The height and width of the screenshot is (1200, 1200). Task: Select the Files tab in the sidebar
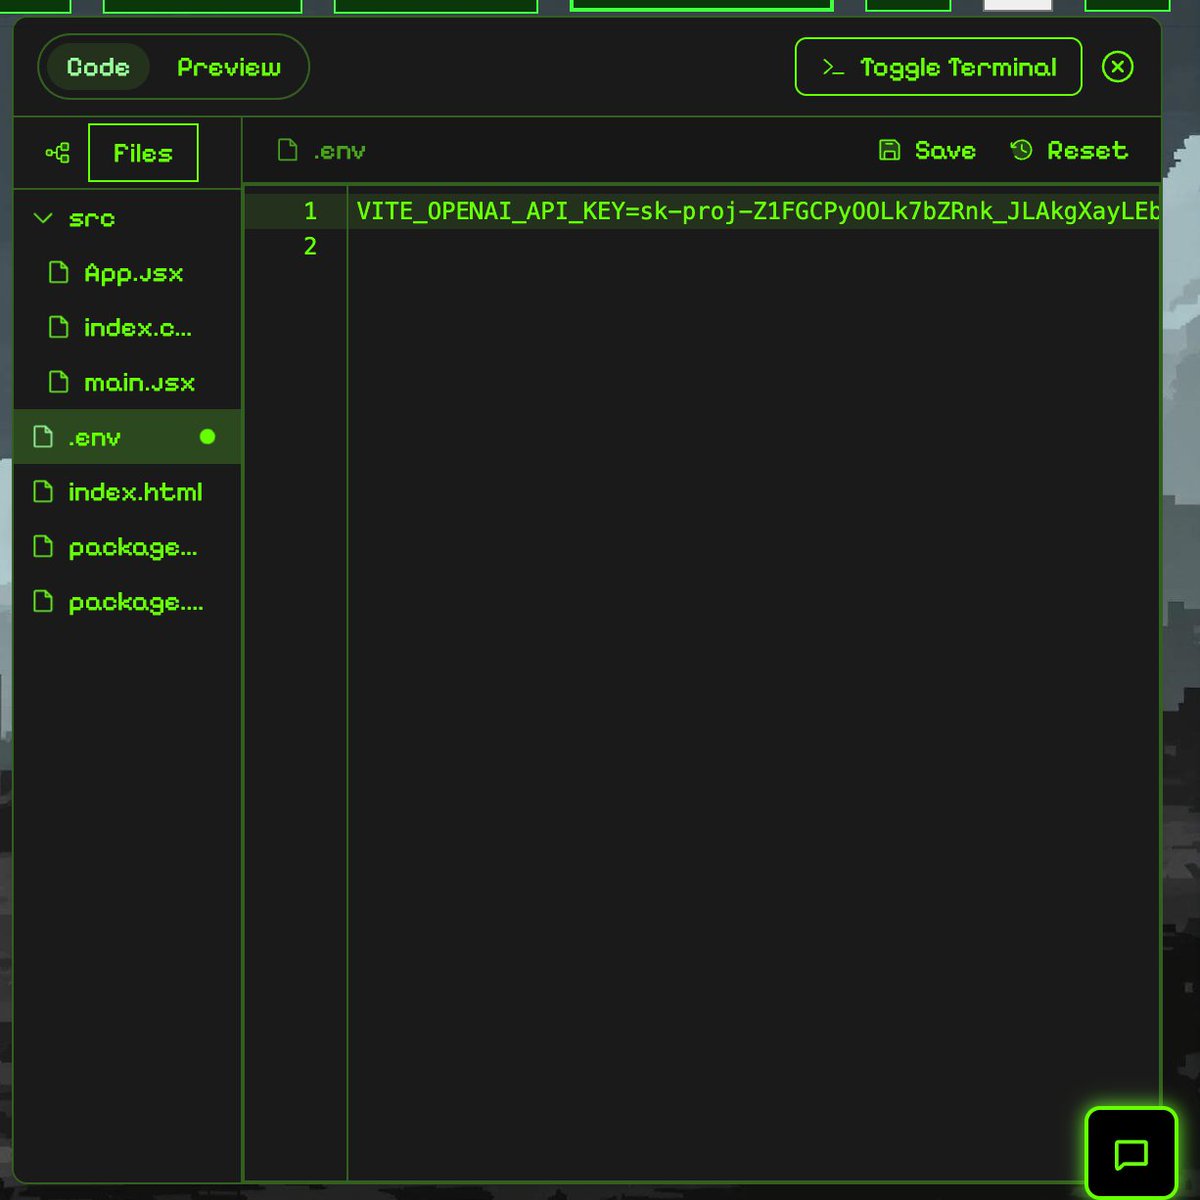tap(143, 153)
